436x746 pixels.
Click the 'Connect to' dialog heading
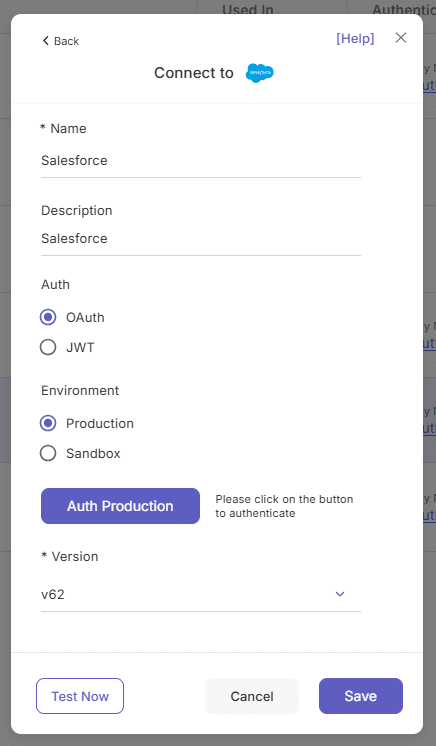(194, 73)
